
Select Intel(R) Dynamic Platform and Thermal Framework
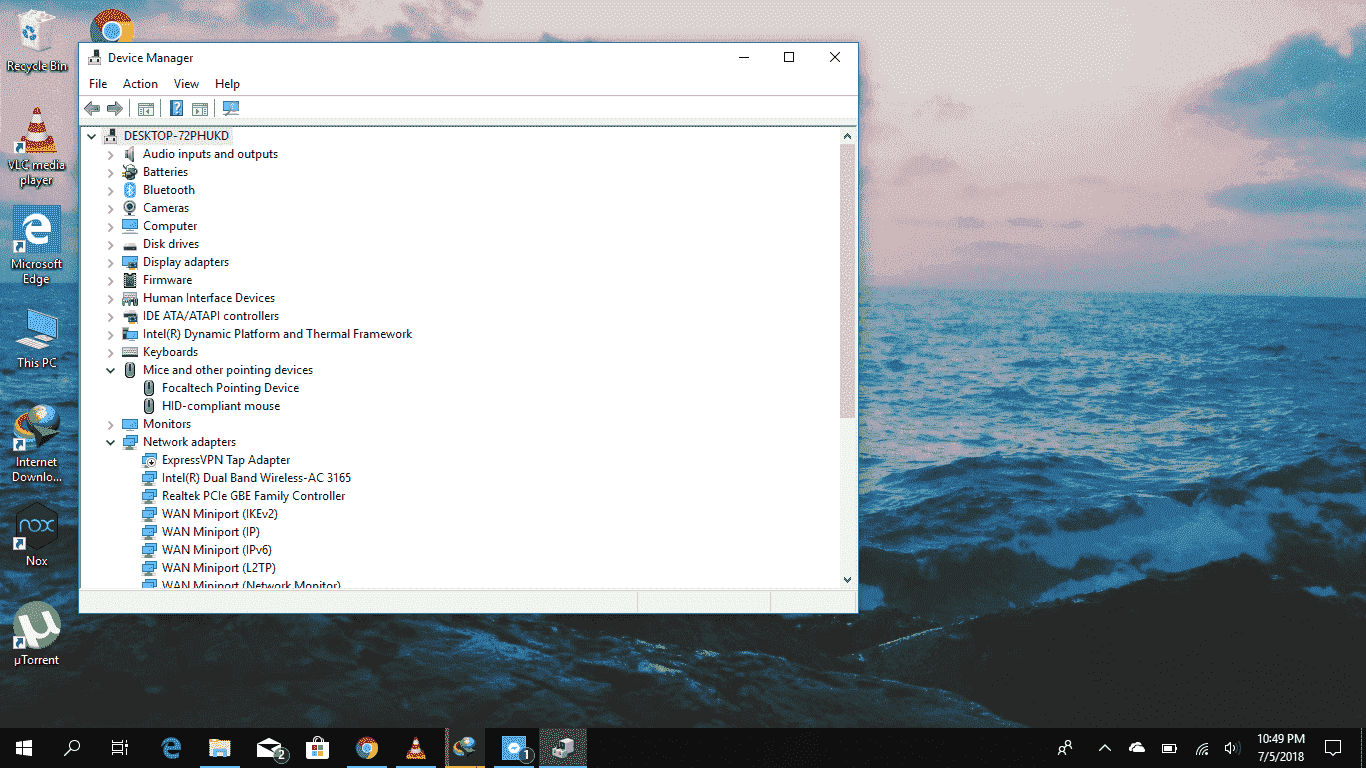[277, 334]
